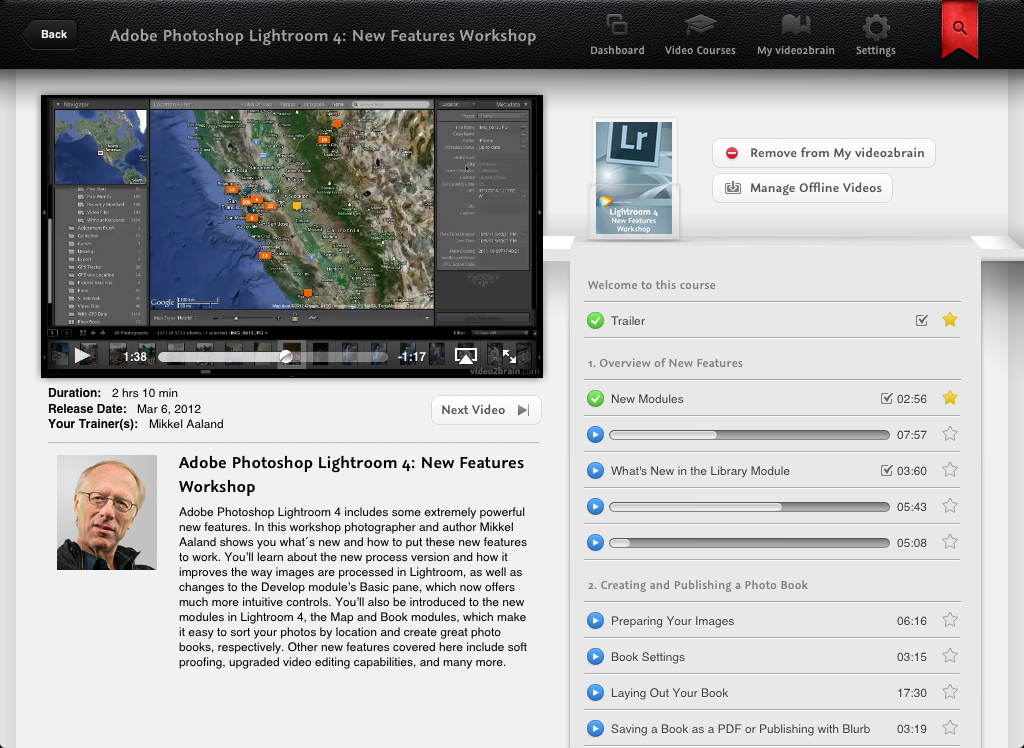Screen dimensions: 1024x748
Task: Click the 1:38 elapsed time in the player
Action: click(x=135, y=357)
